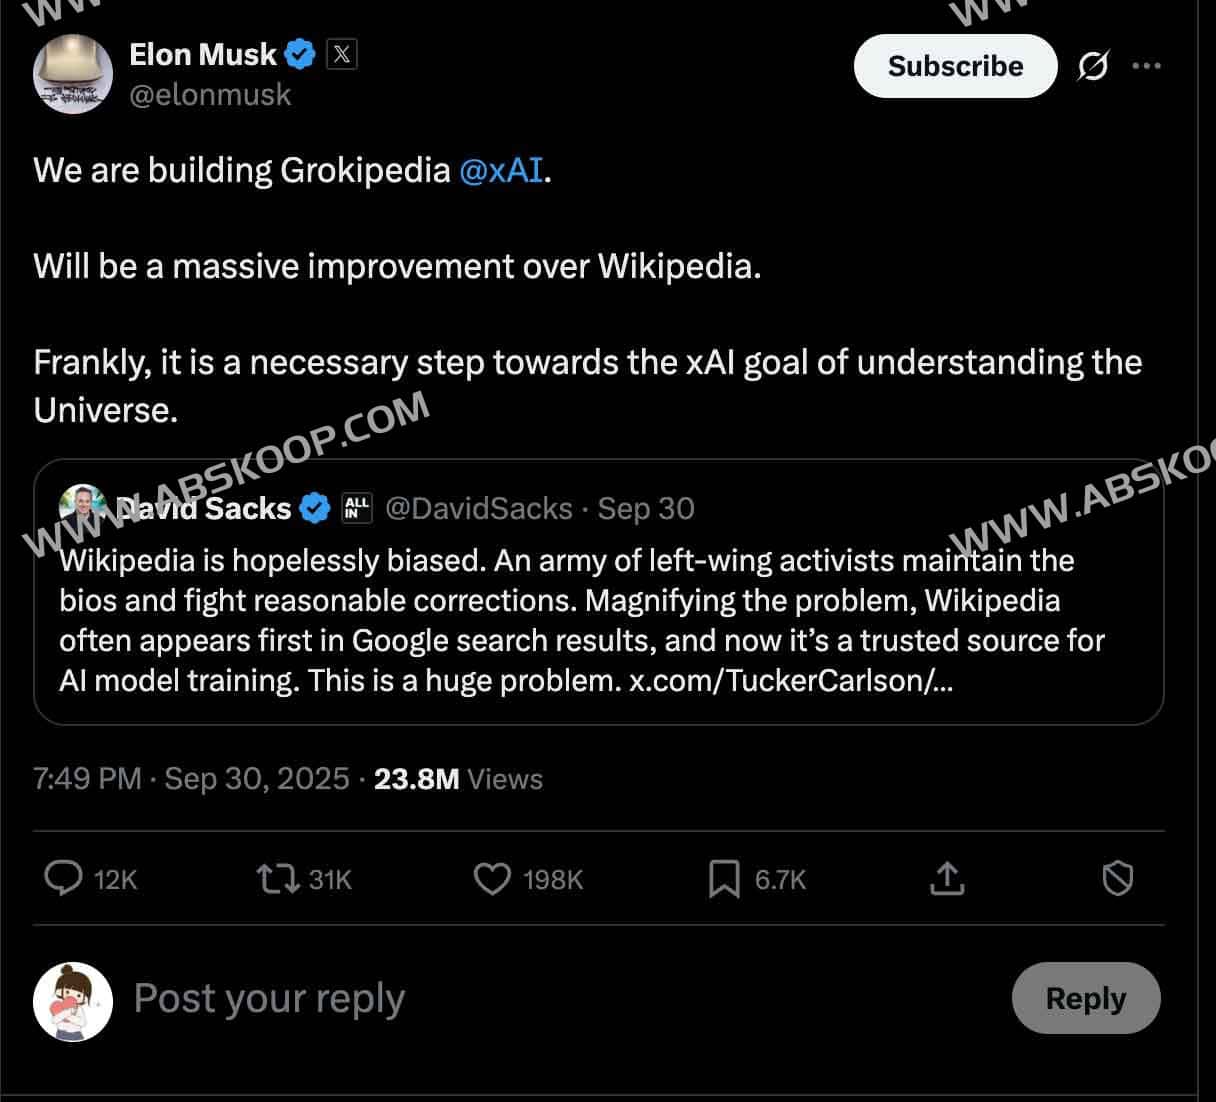The image size is (1216, 1102).
Task: Click the shield icon beside share
Action: click(1117, 878)
